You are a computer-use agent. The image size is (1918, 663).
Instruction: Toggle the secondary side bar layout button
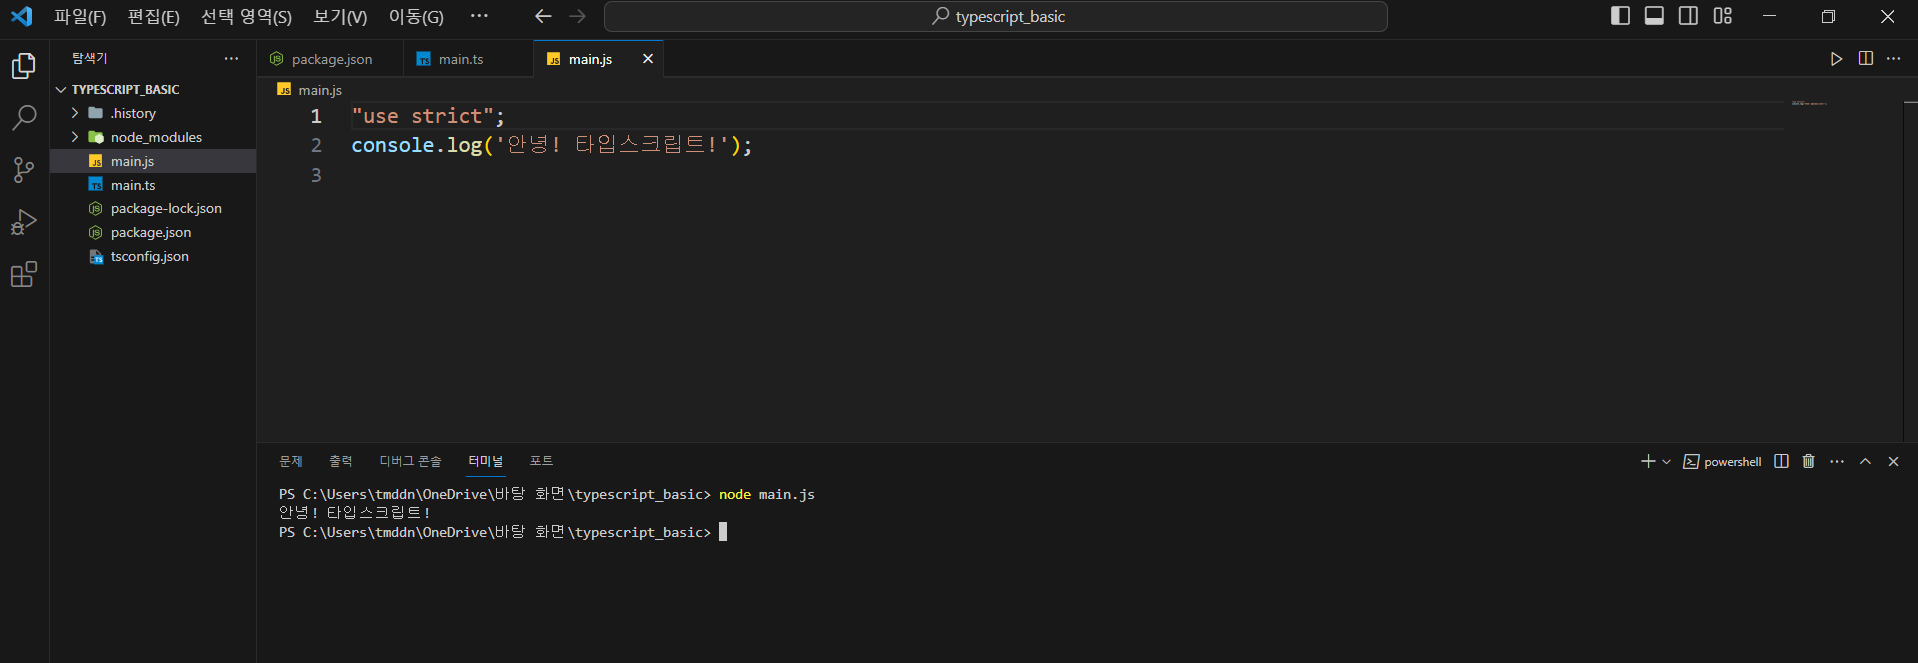(1689, 16)
